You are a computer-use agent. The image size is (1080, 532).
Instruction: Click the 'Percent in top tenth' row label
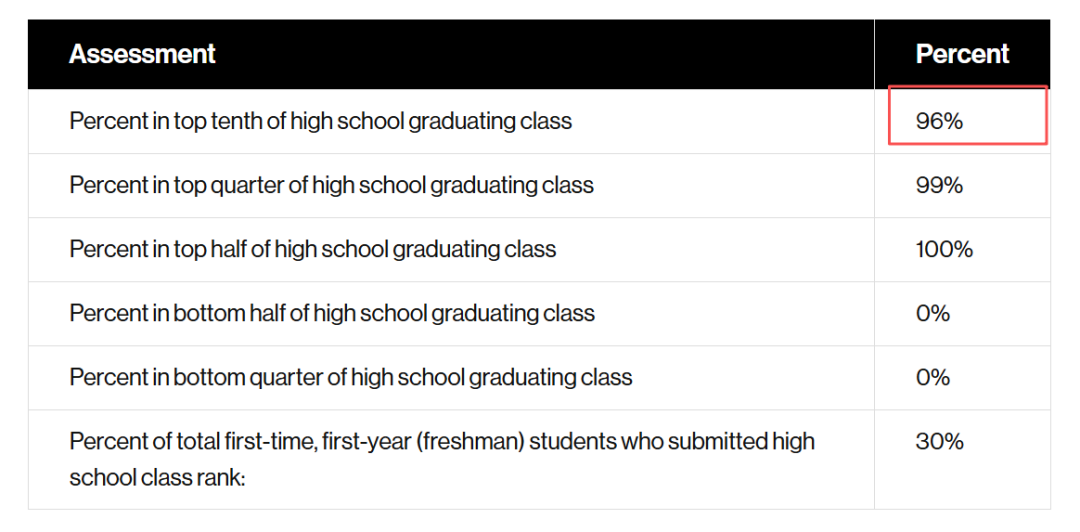320,121
